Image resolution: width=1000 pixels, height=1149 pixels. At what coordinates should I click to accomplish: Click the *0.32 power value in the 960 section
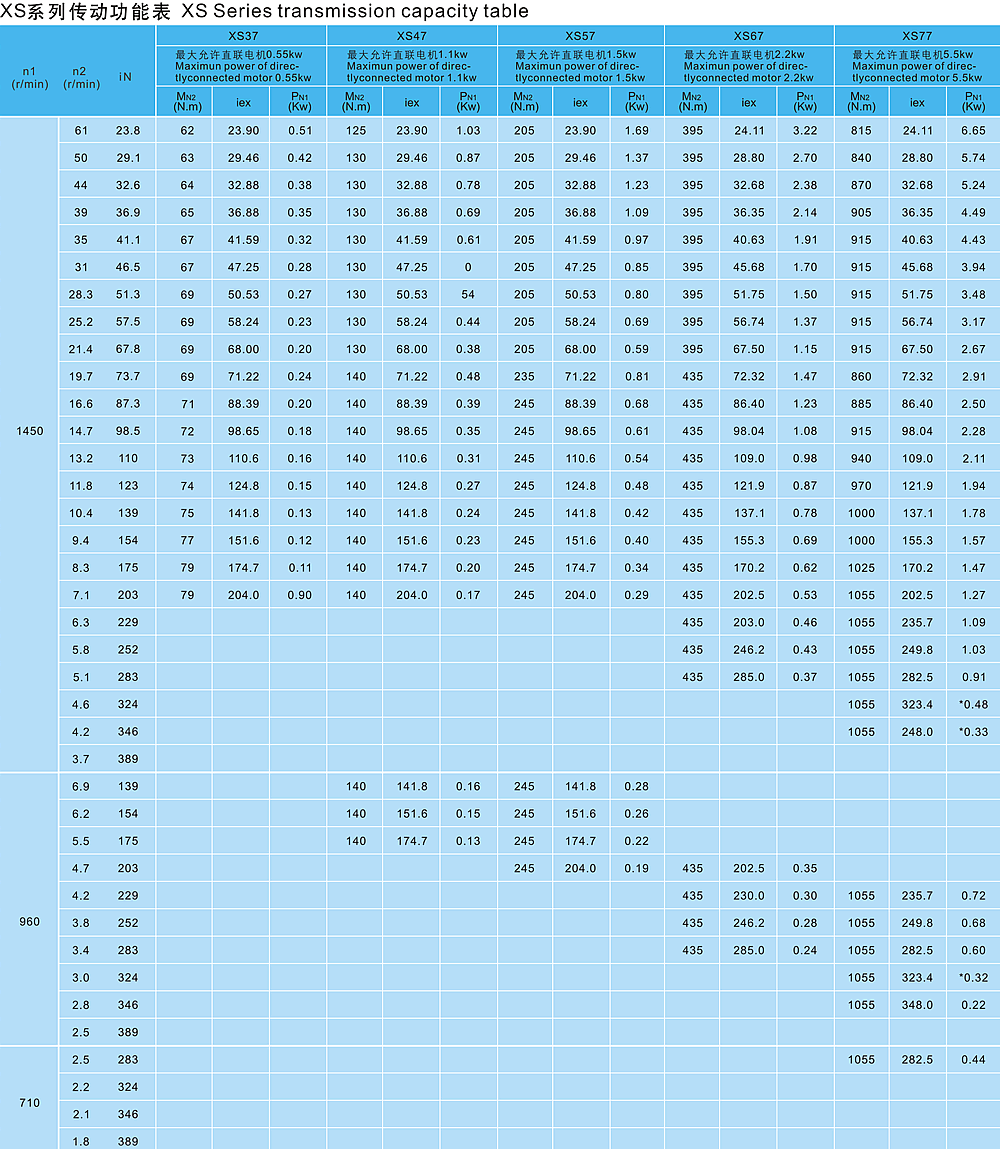[973, 978]
